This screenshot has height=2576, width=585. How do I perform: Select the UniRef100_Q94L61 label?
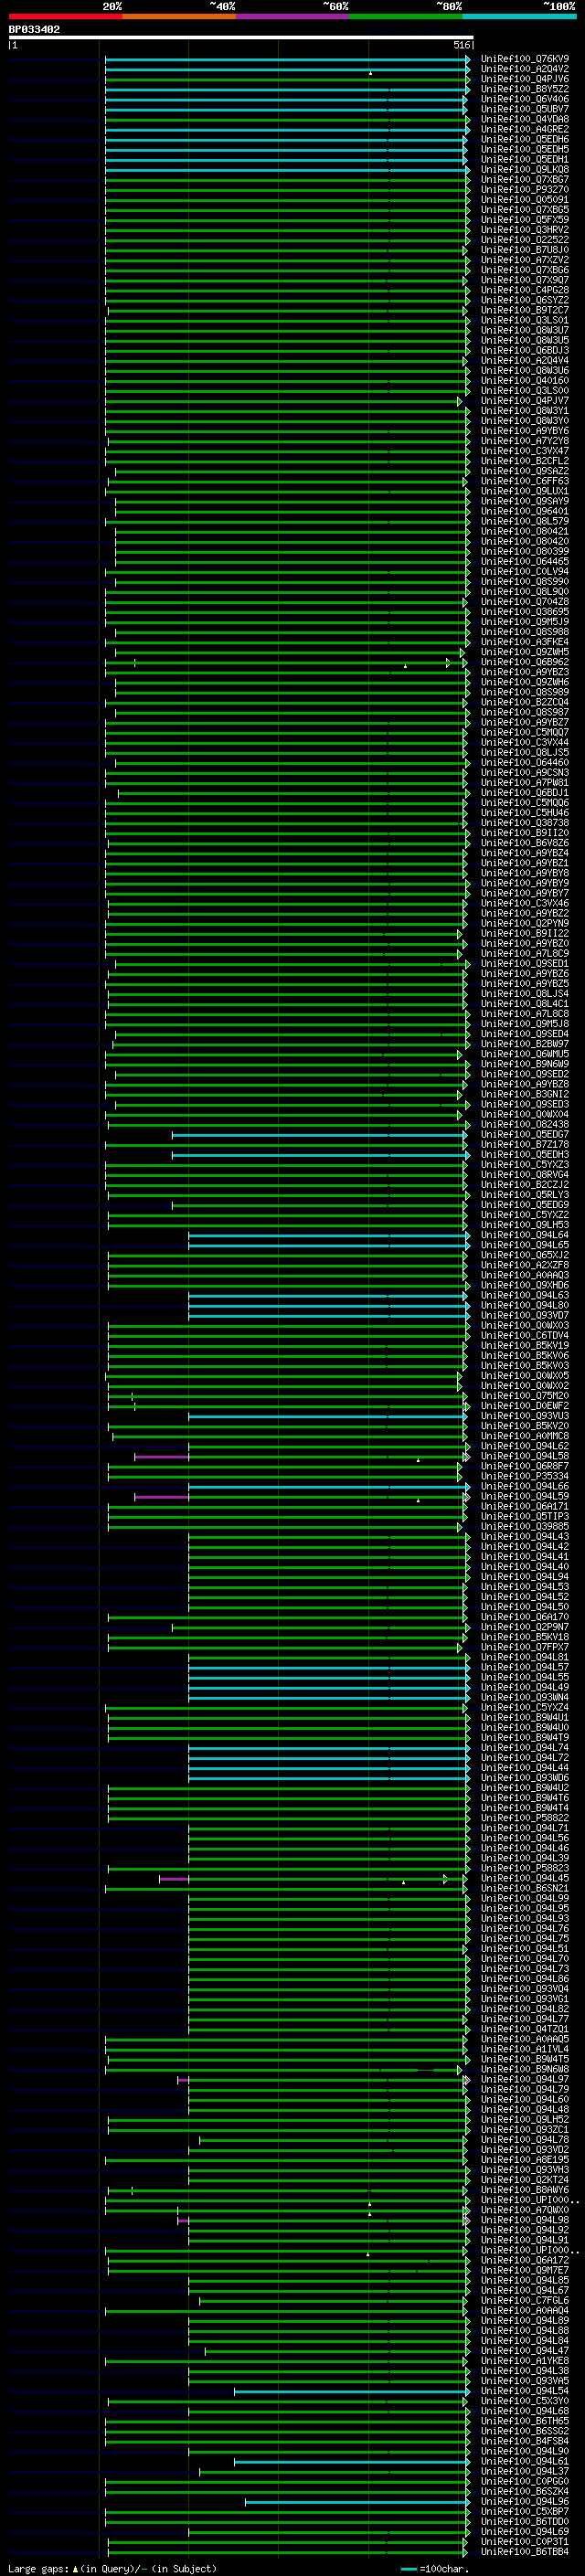point(524,2460)
